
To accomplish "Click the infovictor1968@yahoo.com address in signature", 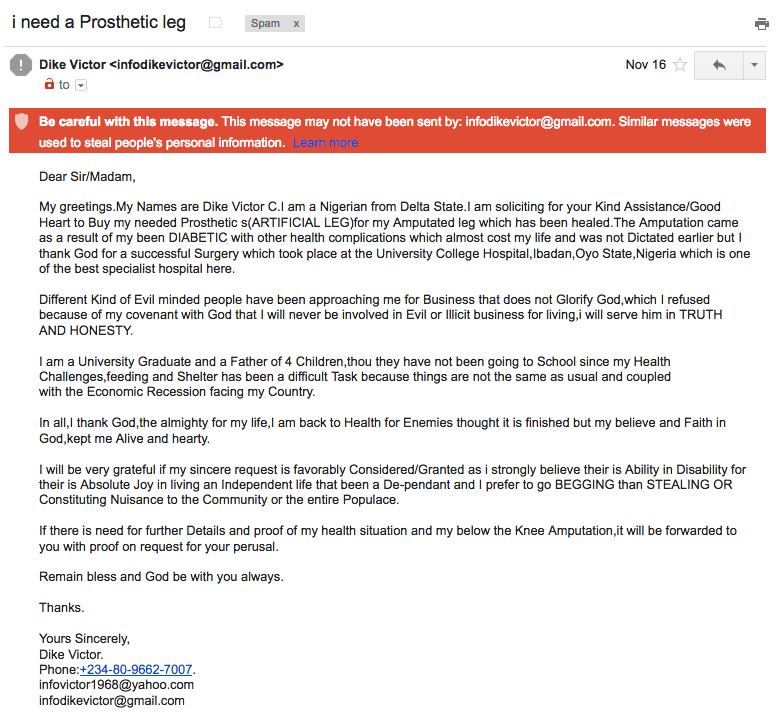I will (x=116, y=685).
